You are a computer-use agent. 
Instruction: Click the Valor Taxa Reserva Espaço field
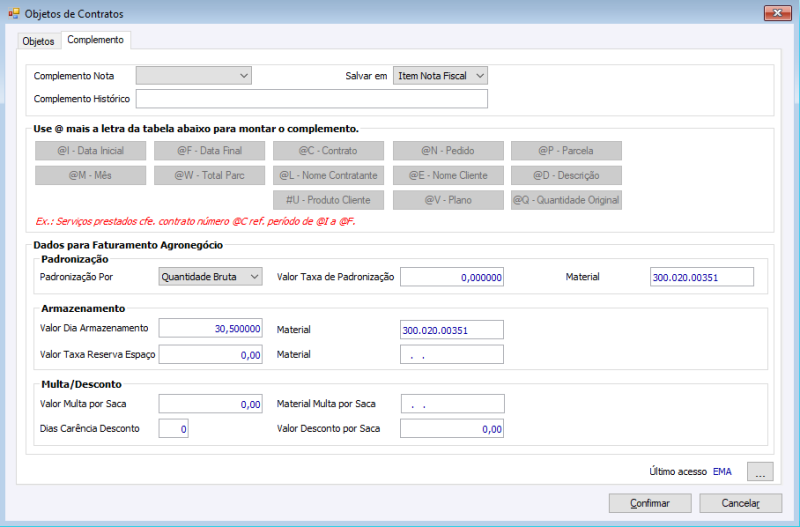[210, 355]
